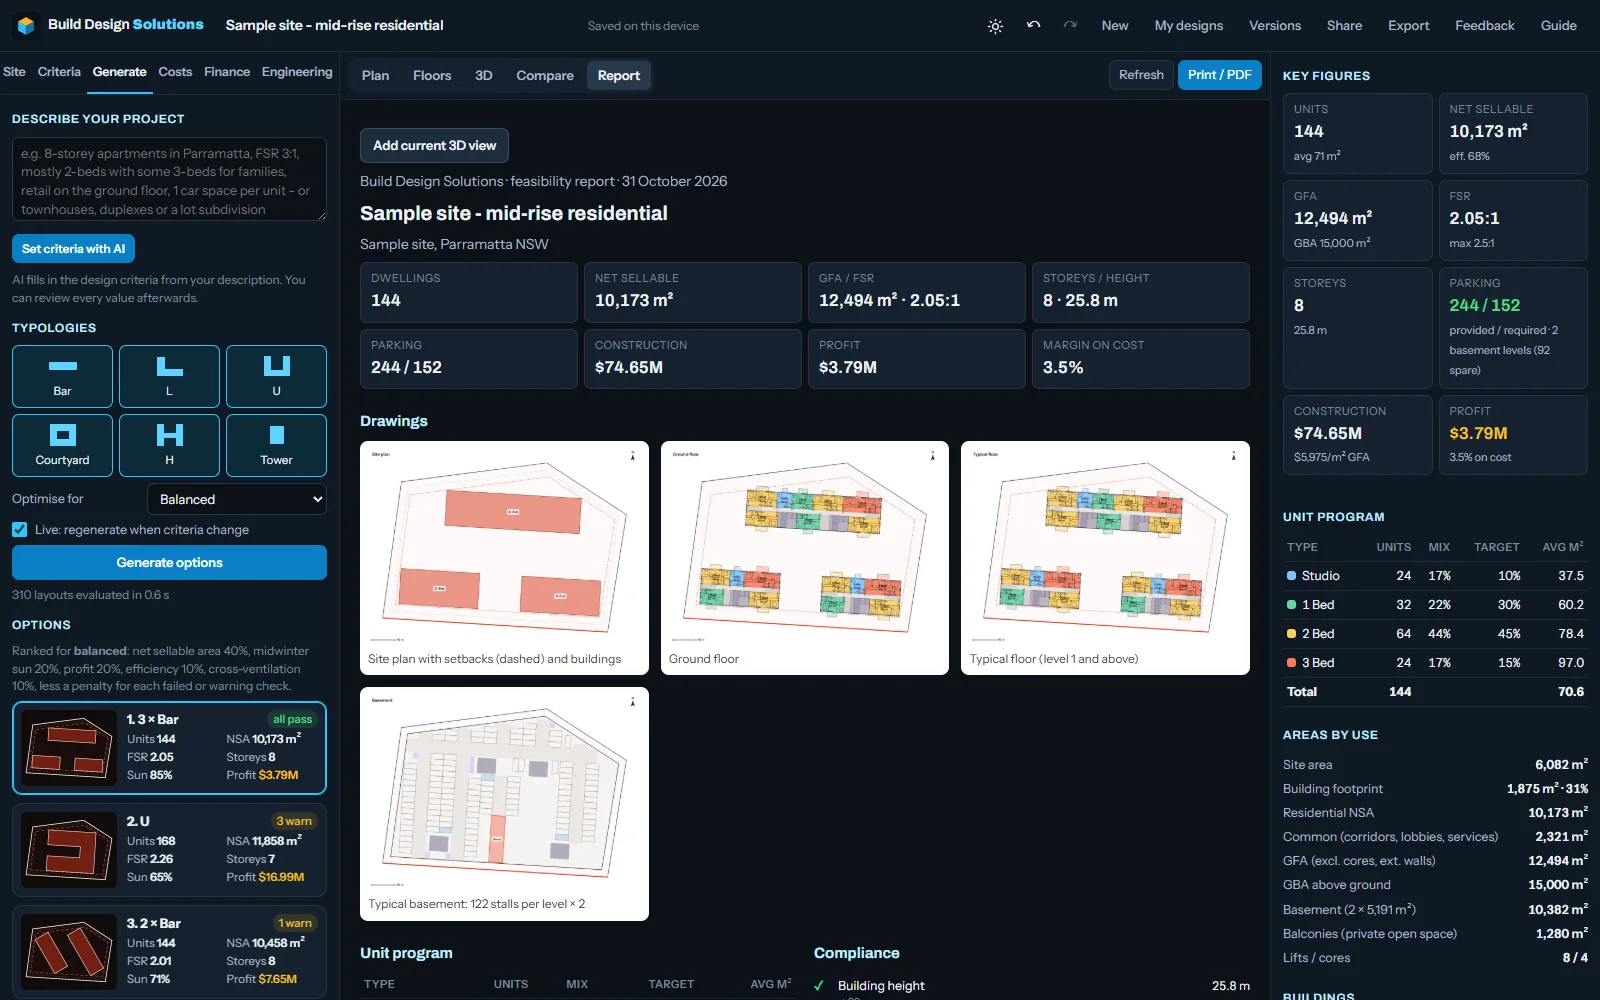The width and height of the screenshot is (1600, 1000).
Task: Select the 2. U option card
Action: click(169, 849)
